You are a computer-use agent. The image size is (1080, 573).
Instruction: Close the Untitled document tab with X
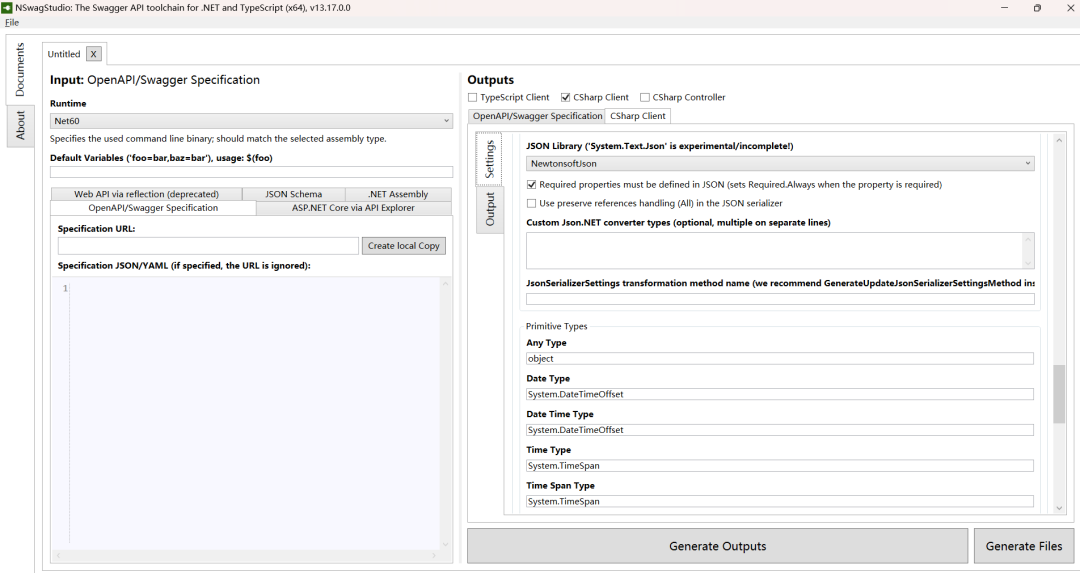(94, 54)
